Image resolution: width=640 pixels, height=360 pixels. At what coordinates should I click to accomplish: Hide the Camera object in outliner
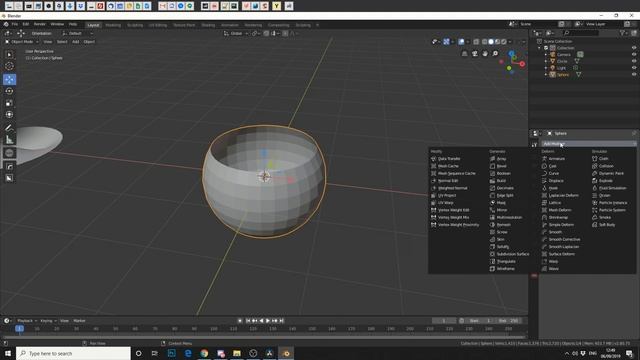point(634,54)
